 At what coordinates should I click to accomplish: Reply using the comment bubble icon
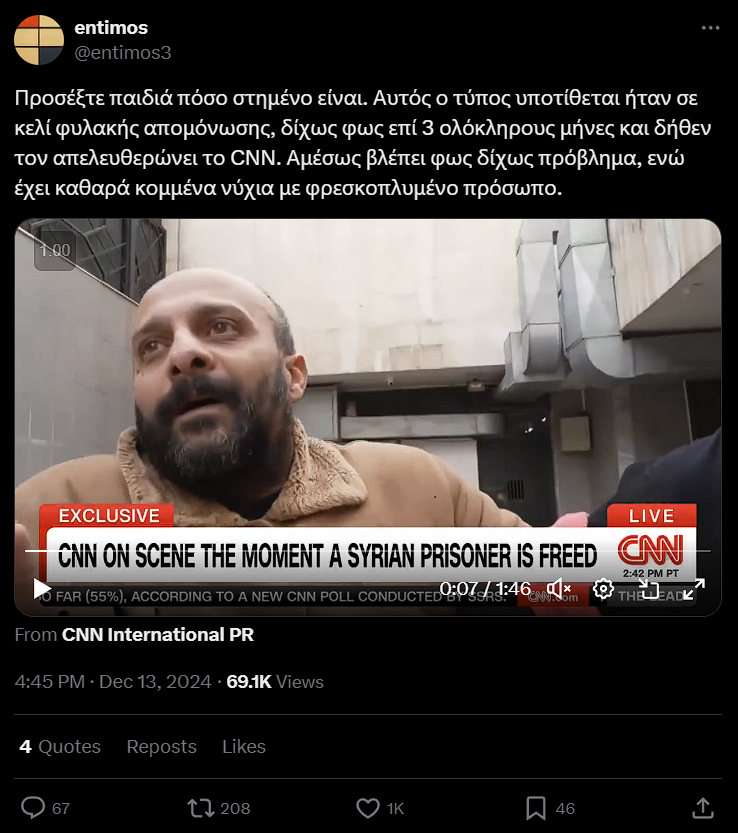[x=33, y=808]
